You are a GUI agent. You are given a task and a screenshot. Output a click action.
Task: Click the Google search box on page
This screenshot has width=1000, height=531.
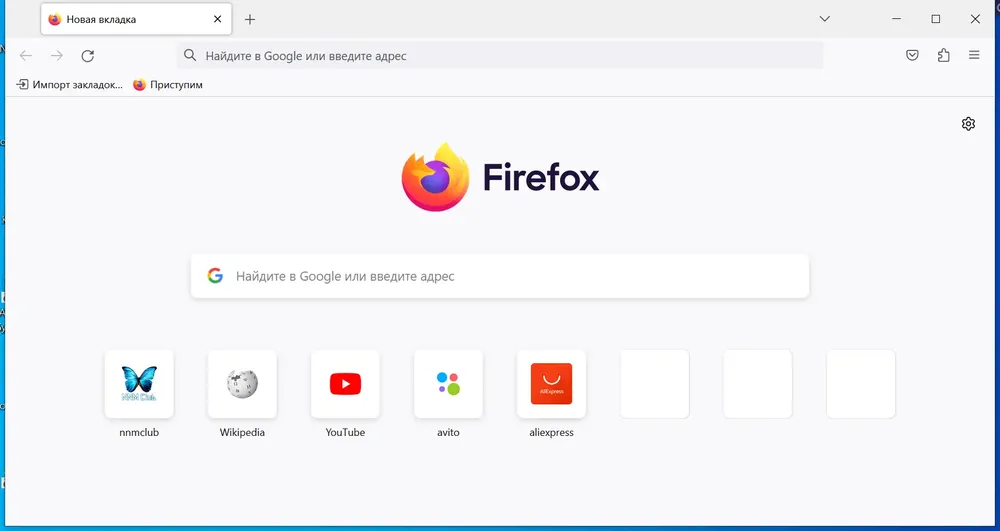pos(500,276)
